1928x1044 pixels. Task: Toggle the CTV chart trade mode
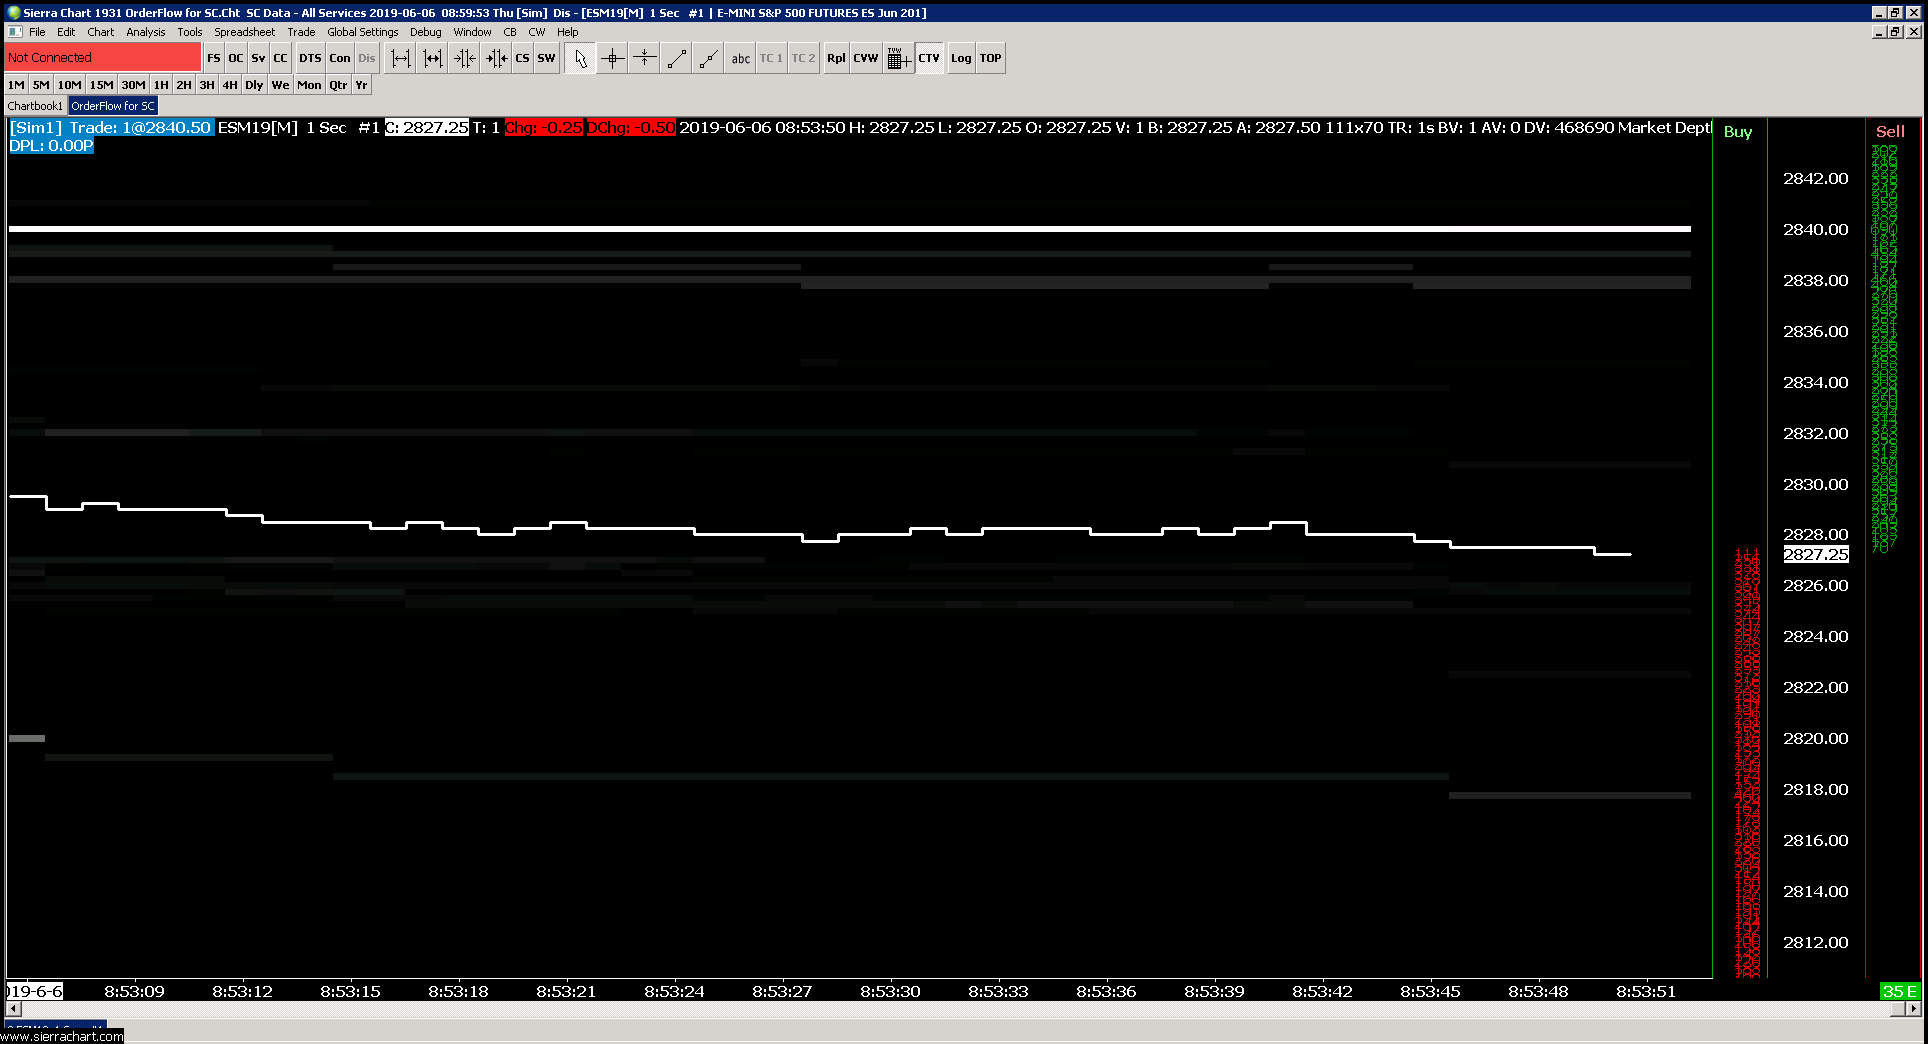[x=929, y=59]
